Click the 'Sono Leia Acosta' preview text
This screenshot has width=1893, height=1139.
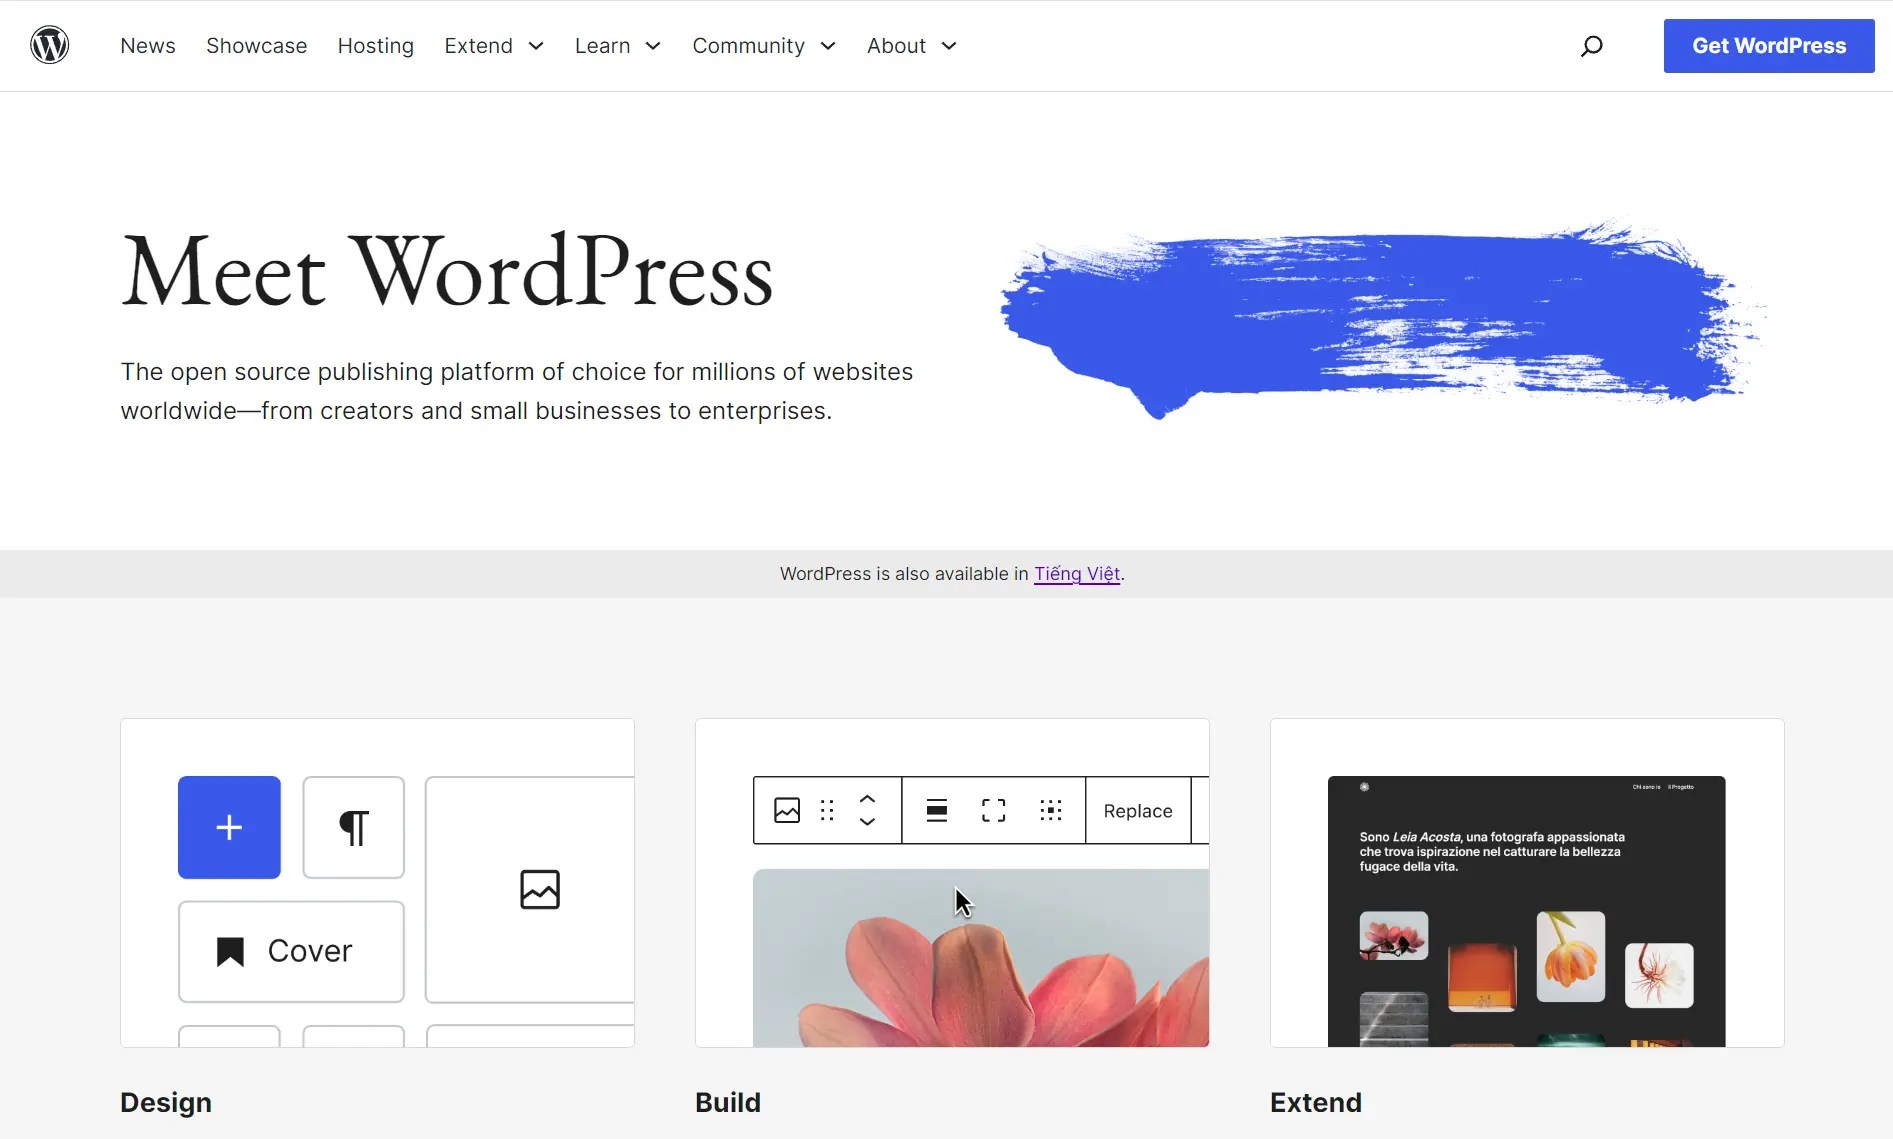(1492, 851)
